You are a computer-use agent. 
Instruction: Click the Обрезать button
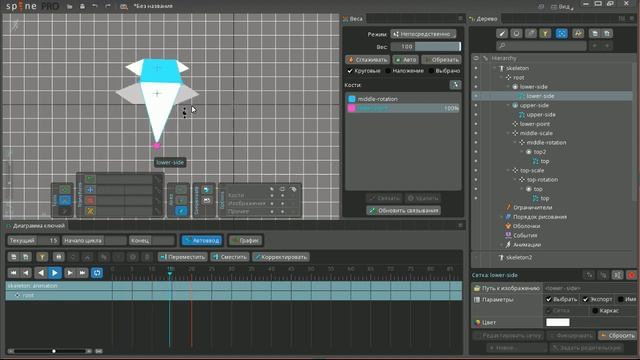point(441,60)
